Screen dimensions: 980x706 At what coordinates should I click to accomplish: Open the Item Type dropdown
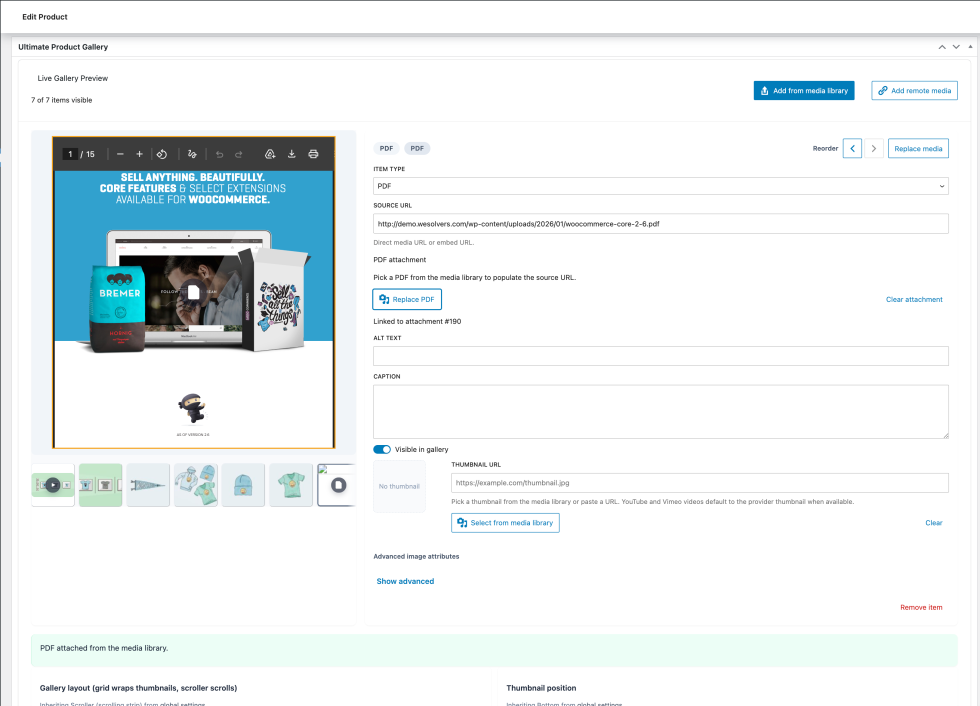[661, 186]
